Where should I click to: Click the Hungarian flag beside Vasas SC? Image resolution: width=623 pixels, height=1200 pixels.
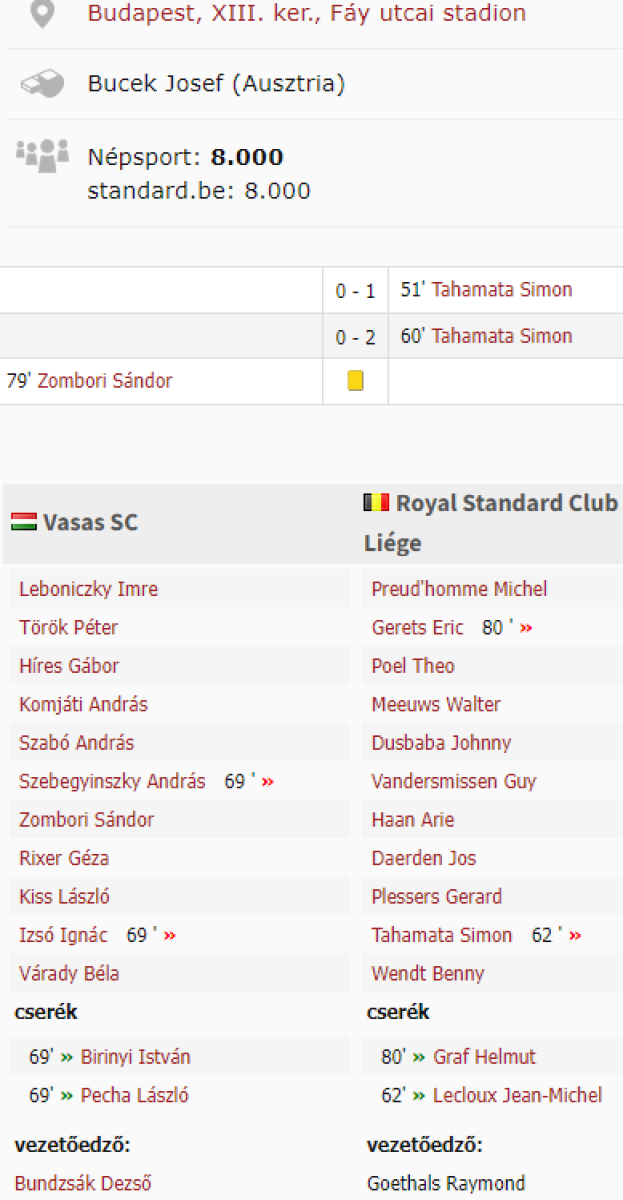(x=24, y=522)
